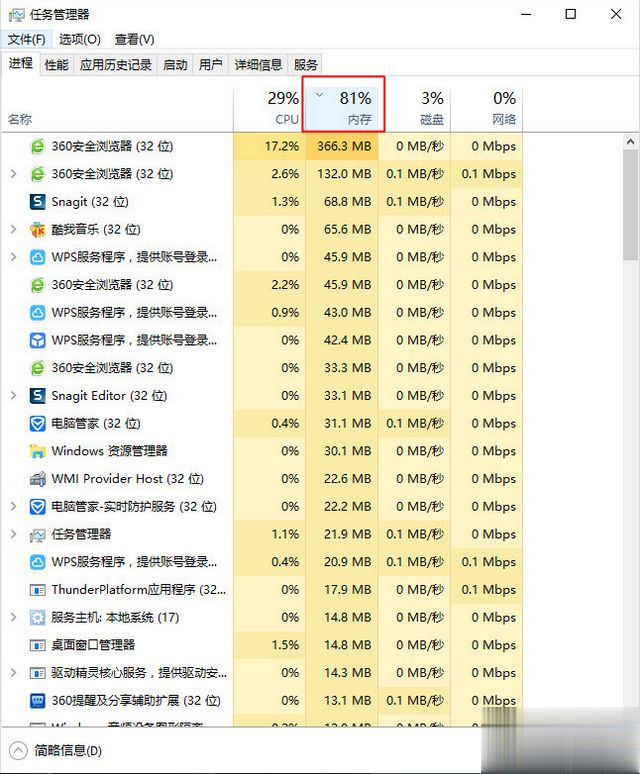Click the 360 browser icon using 132.0 MB
Image resolution: width=640 pixels, height=774 pixels.
point(38,174)
